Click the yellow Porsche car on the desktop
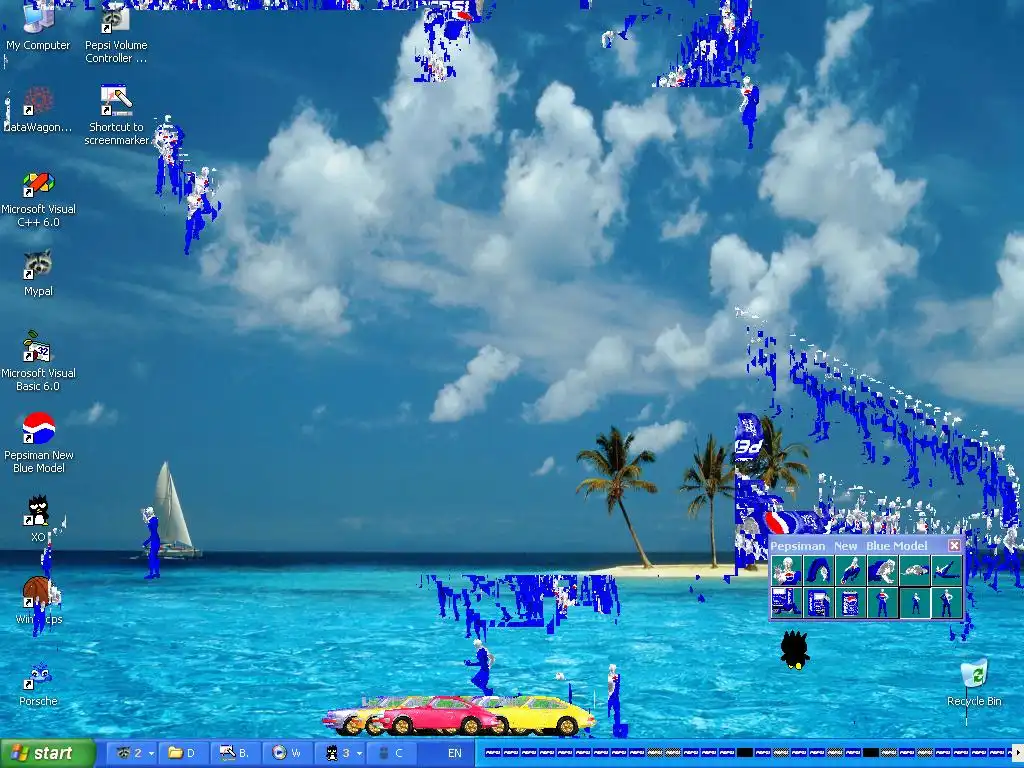 pos(545,715)
